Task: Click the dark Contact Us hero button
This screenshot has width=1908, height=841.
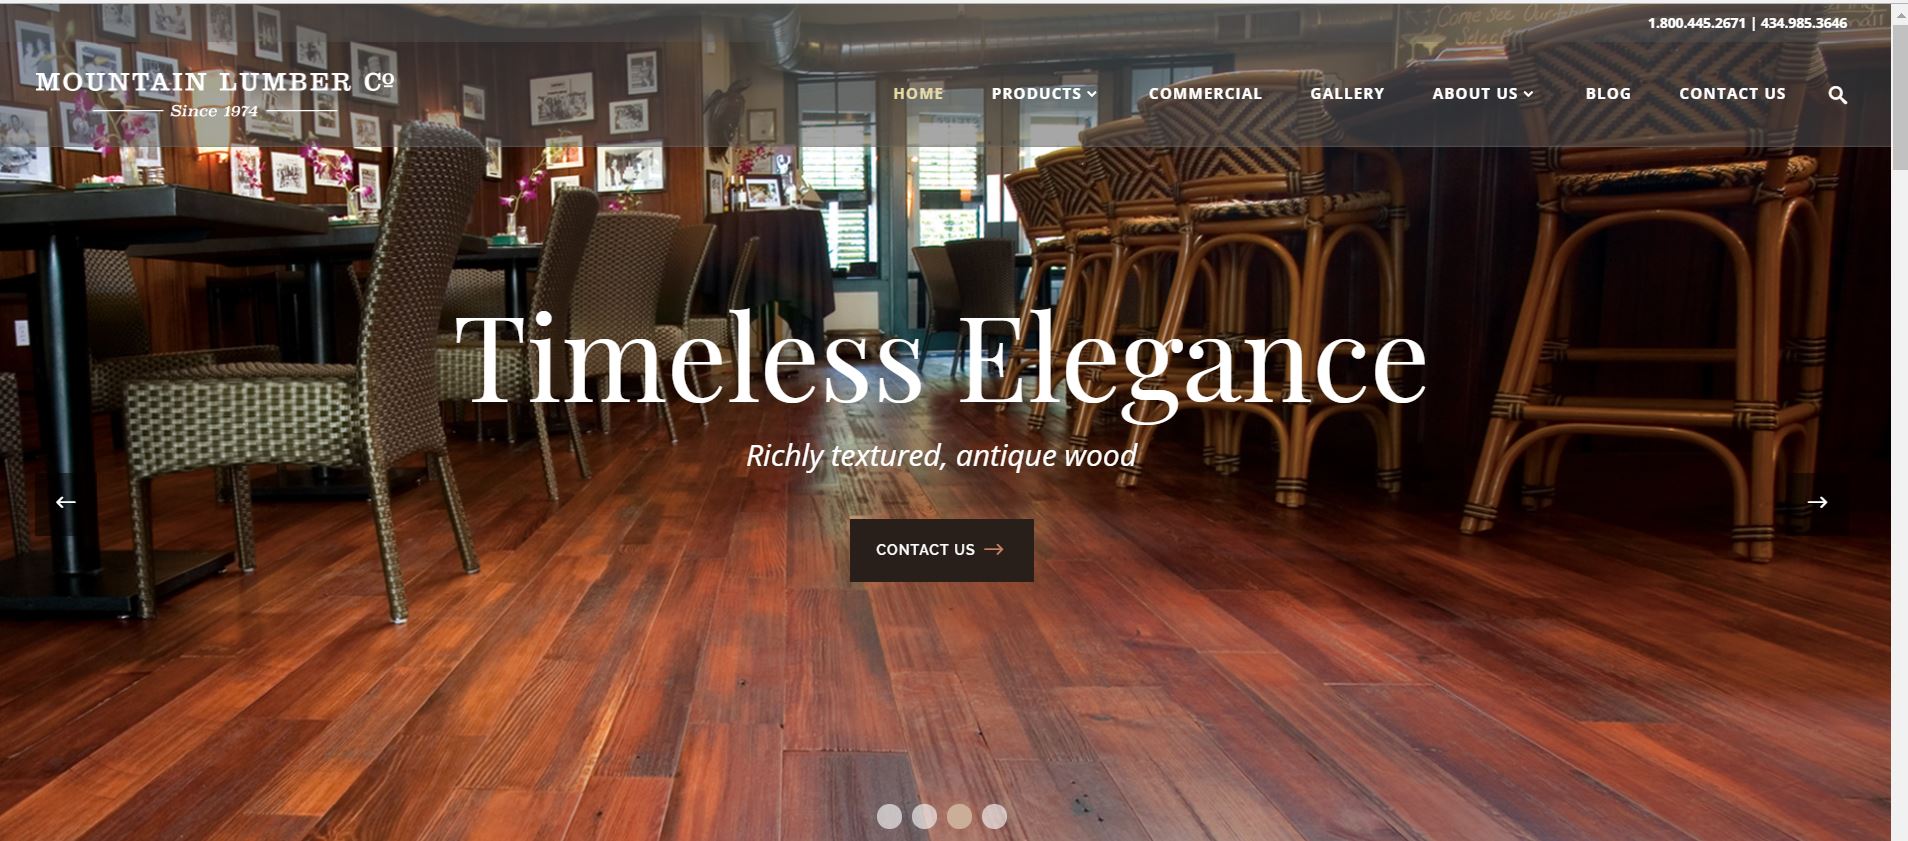Action: [x=941, y=550]
